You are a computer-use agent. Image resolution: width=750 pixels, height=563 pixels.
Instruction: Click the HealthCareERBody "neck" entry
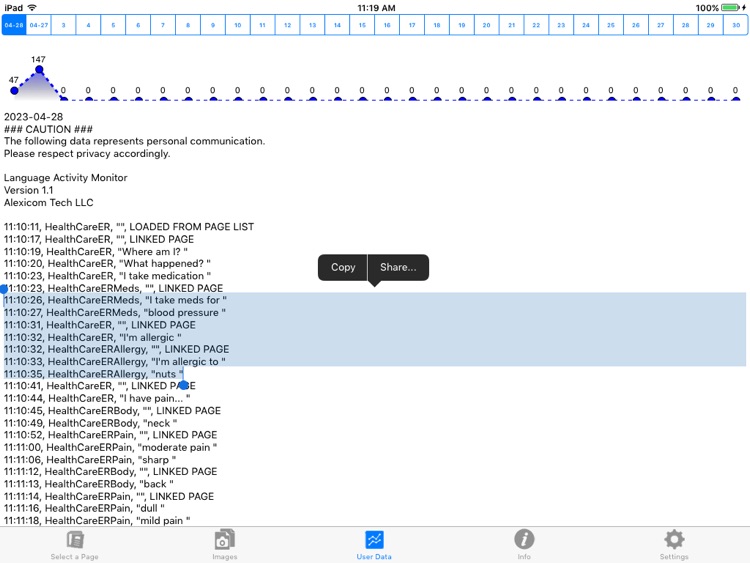90,423
